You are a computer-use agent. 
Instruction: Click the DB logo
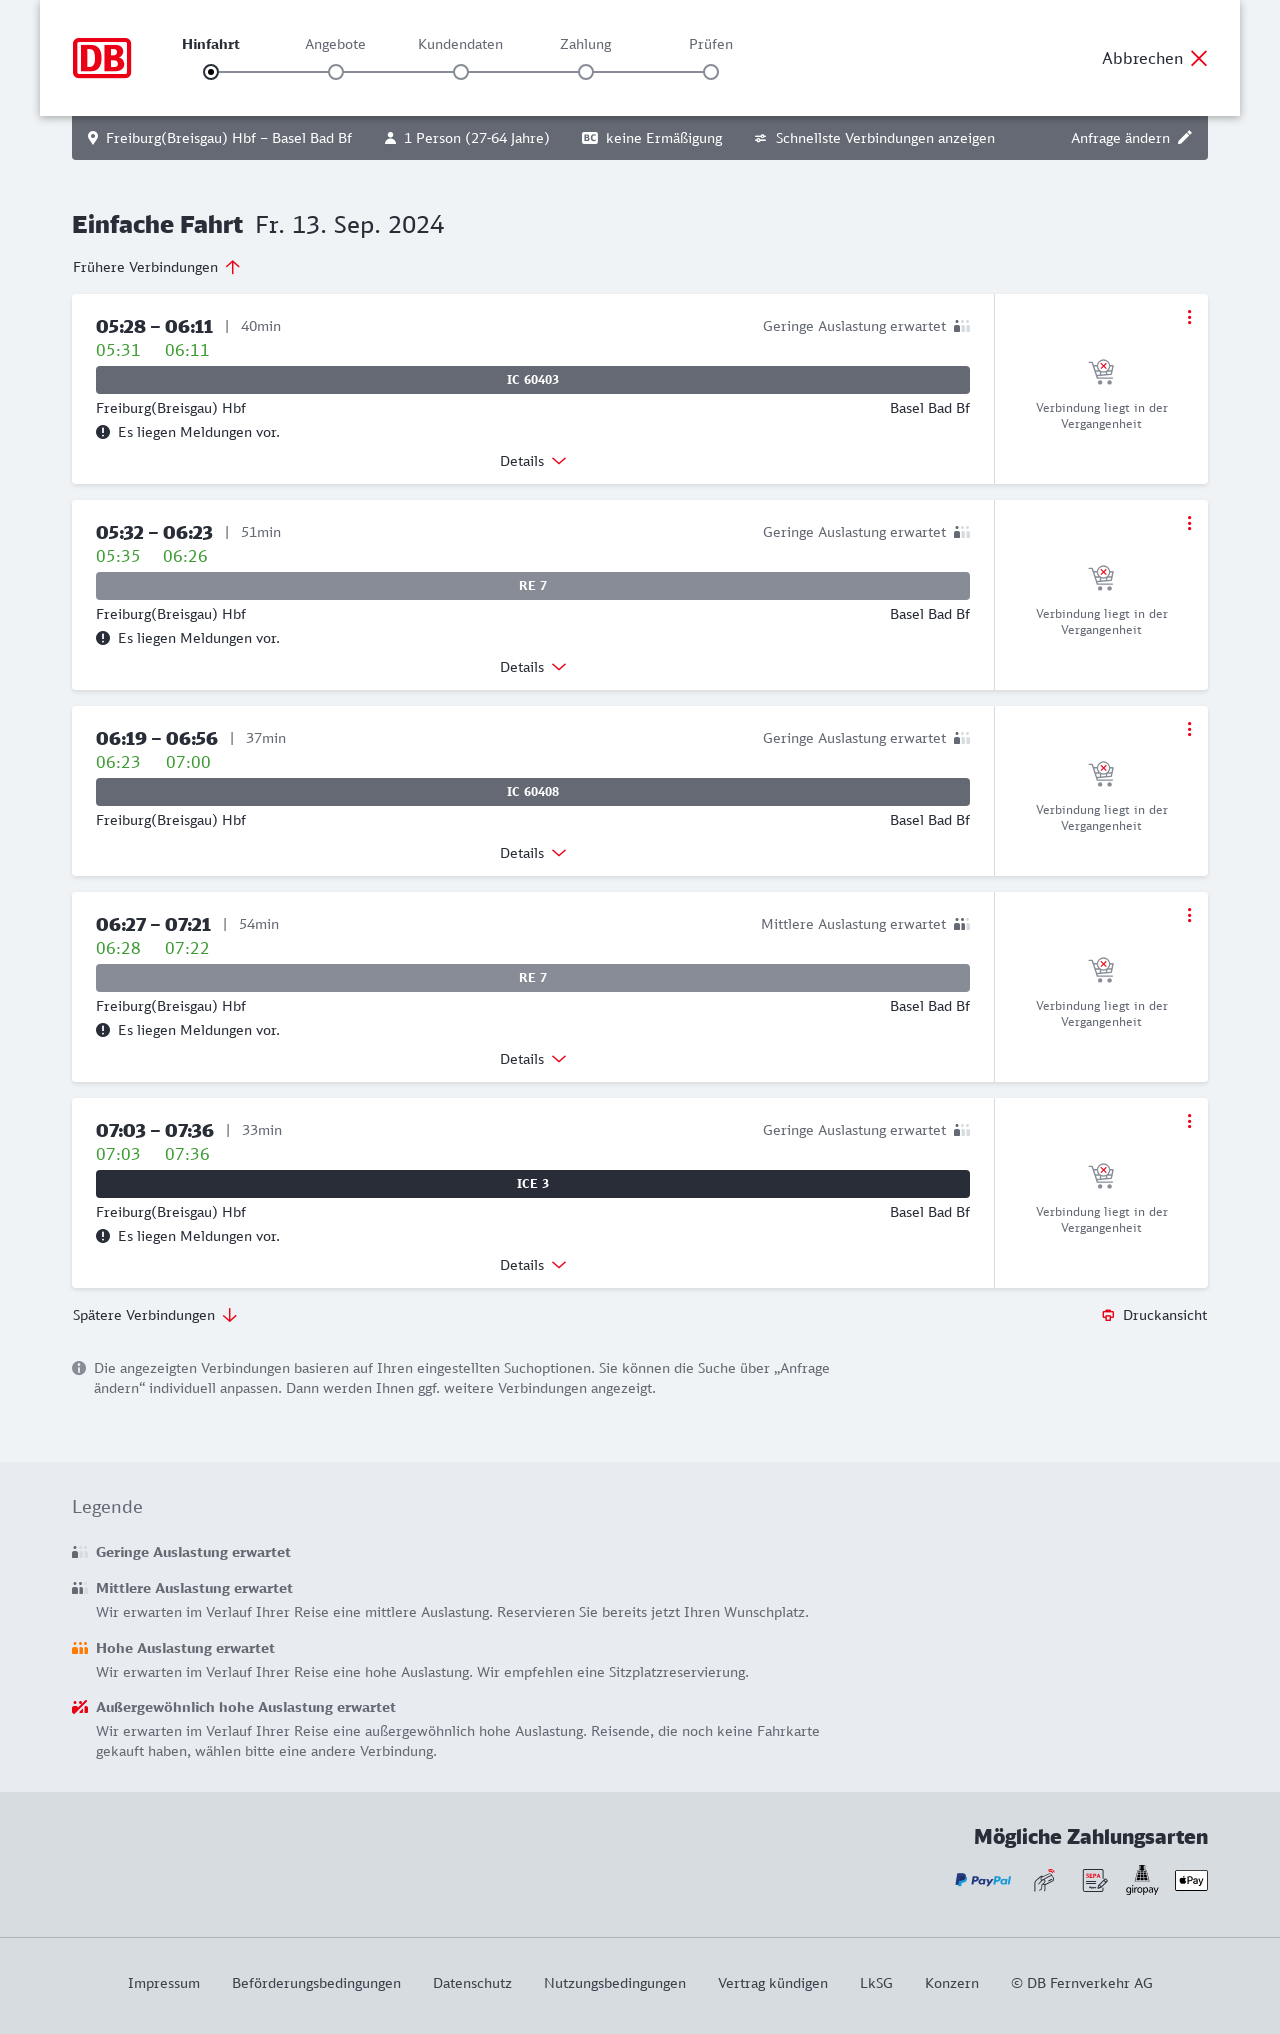point(102,58)
